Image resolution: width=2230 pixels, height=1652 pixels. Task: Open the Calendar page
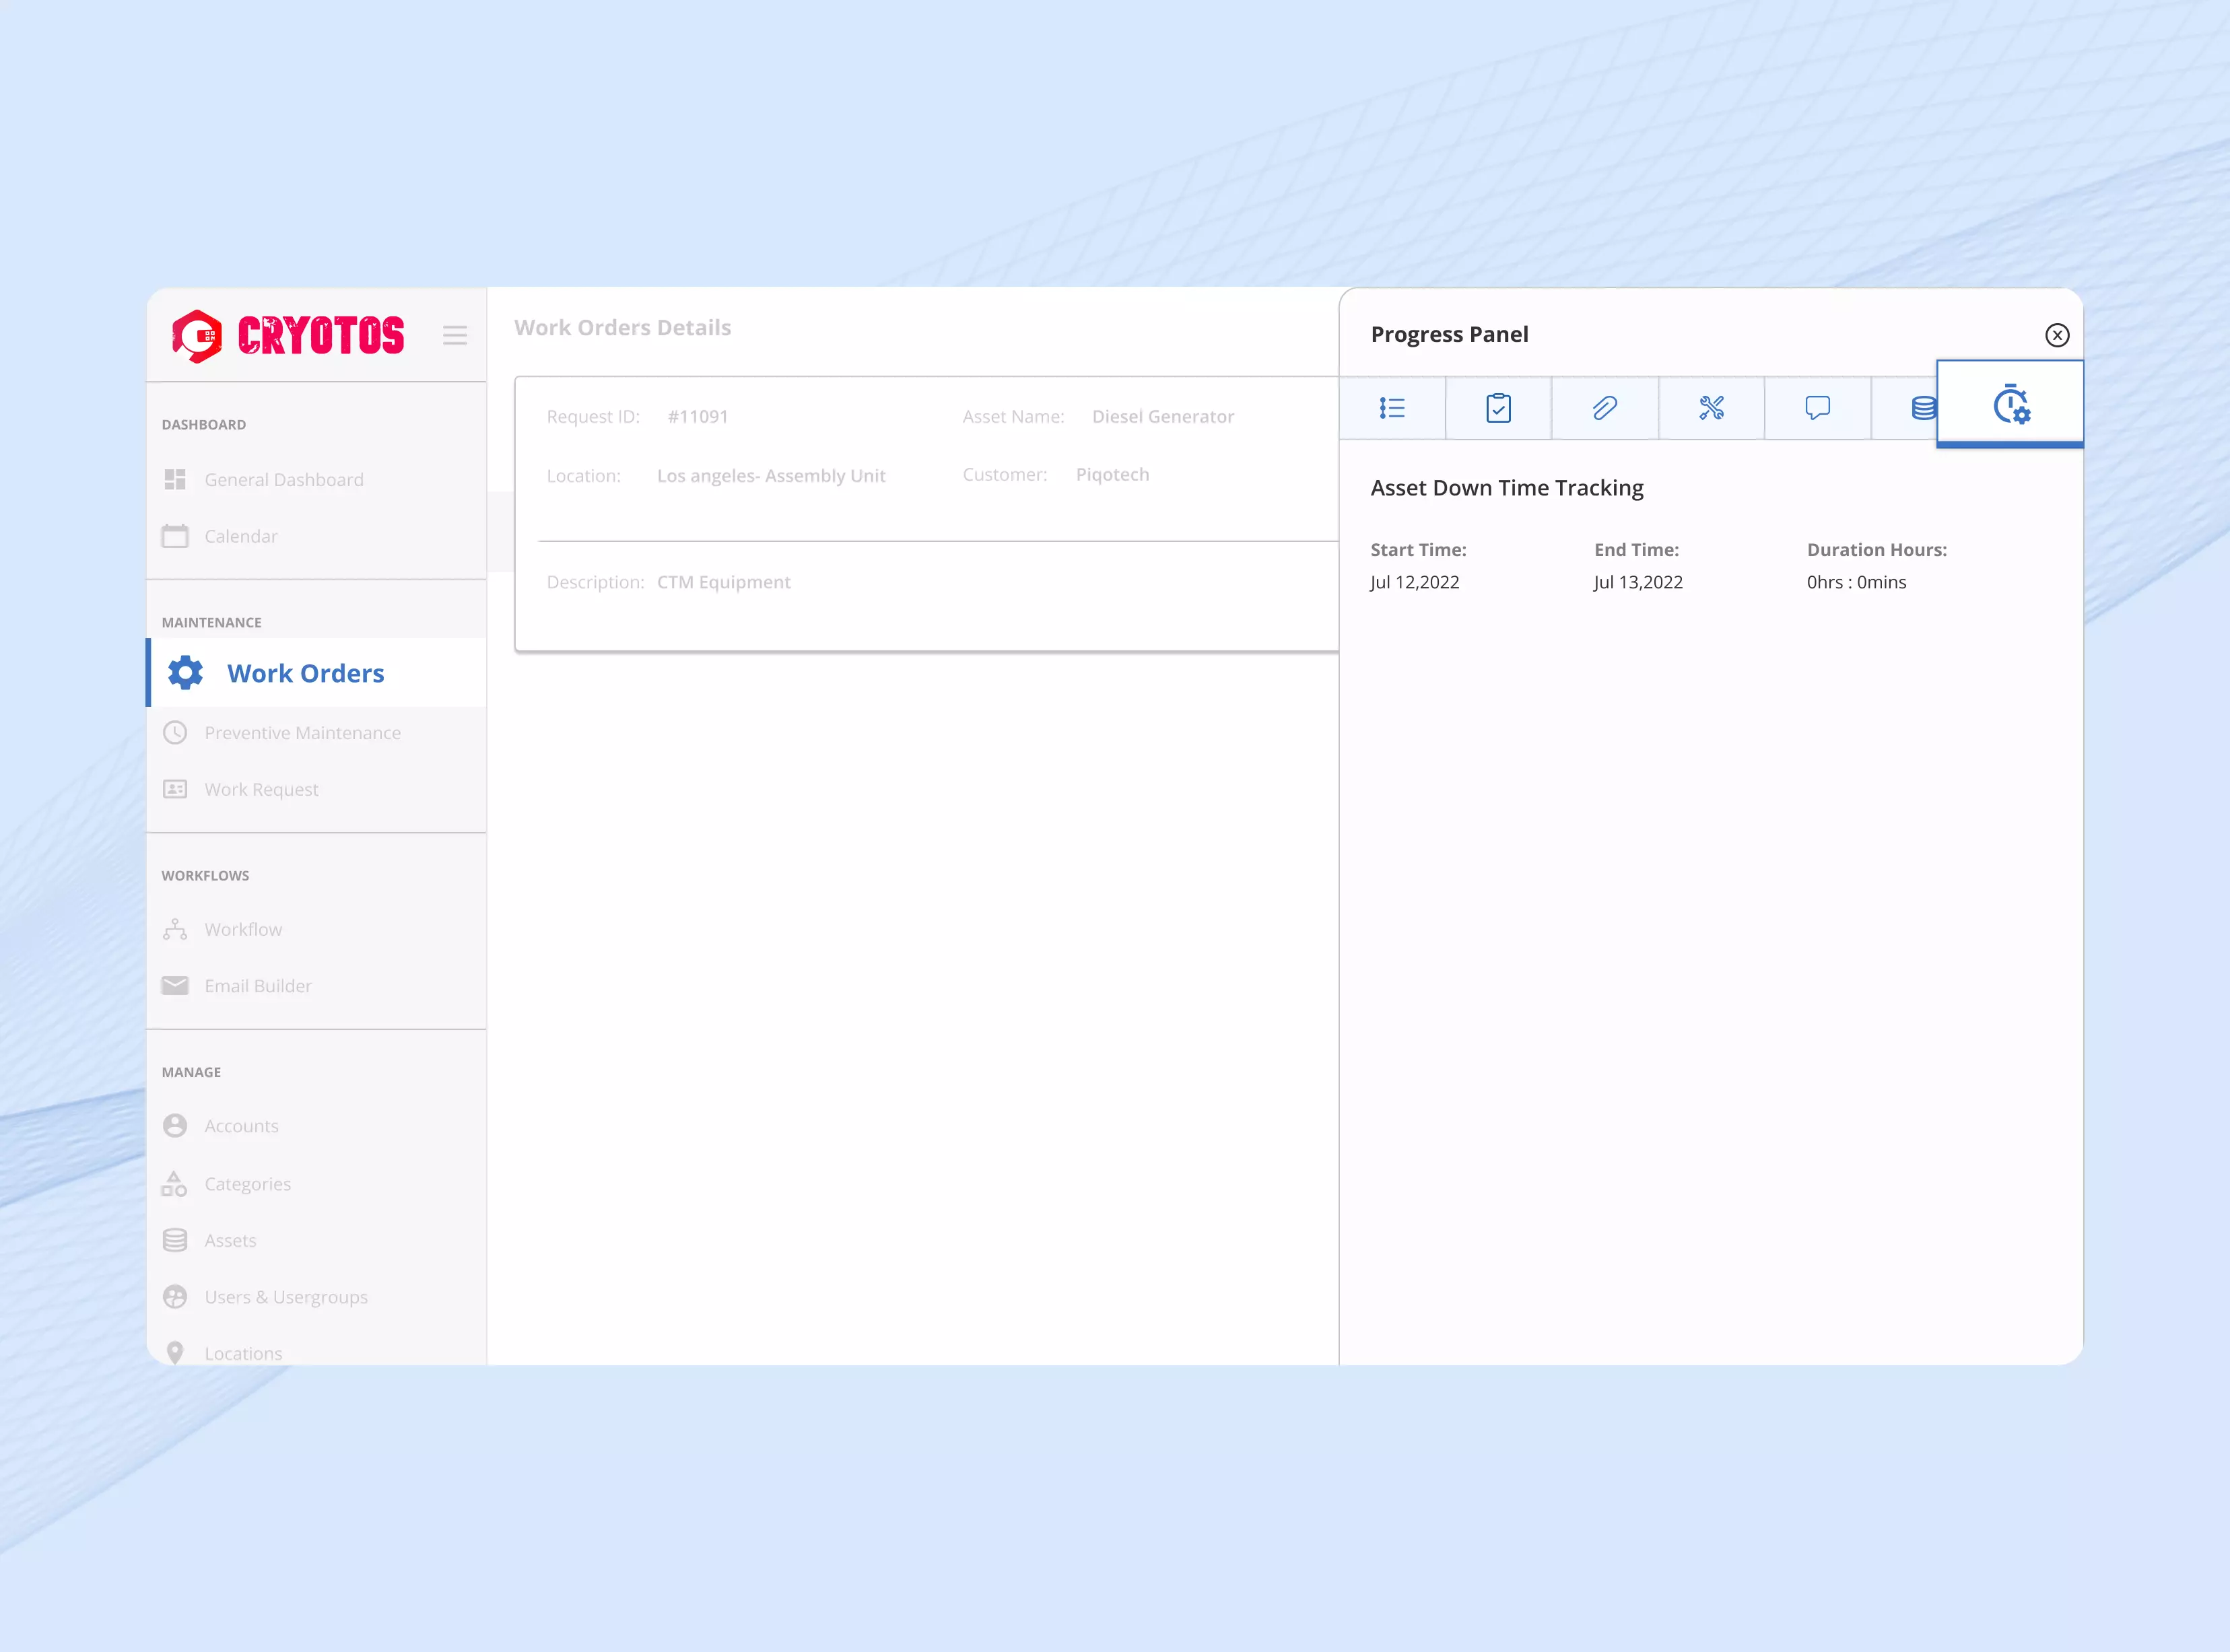point(241,536)
